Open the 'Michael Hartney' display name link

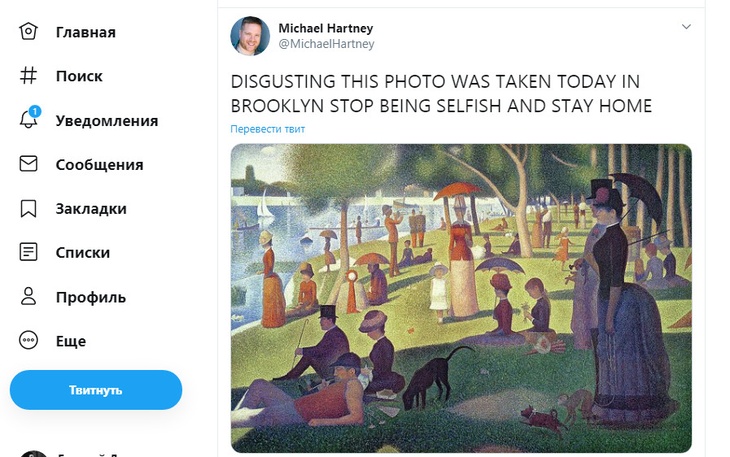[x=325, y=28]
